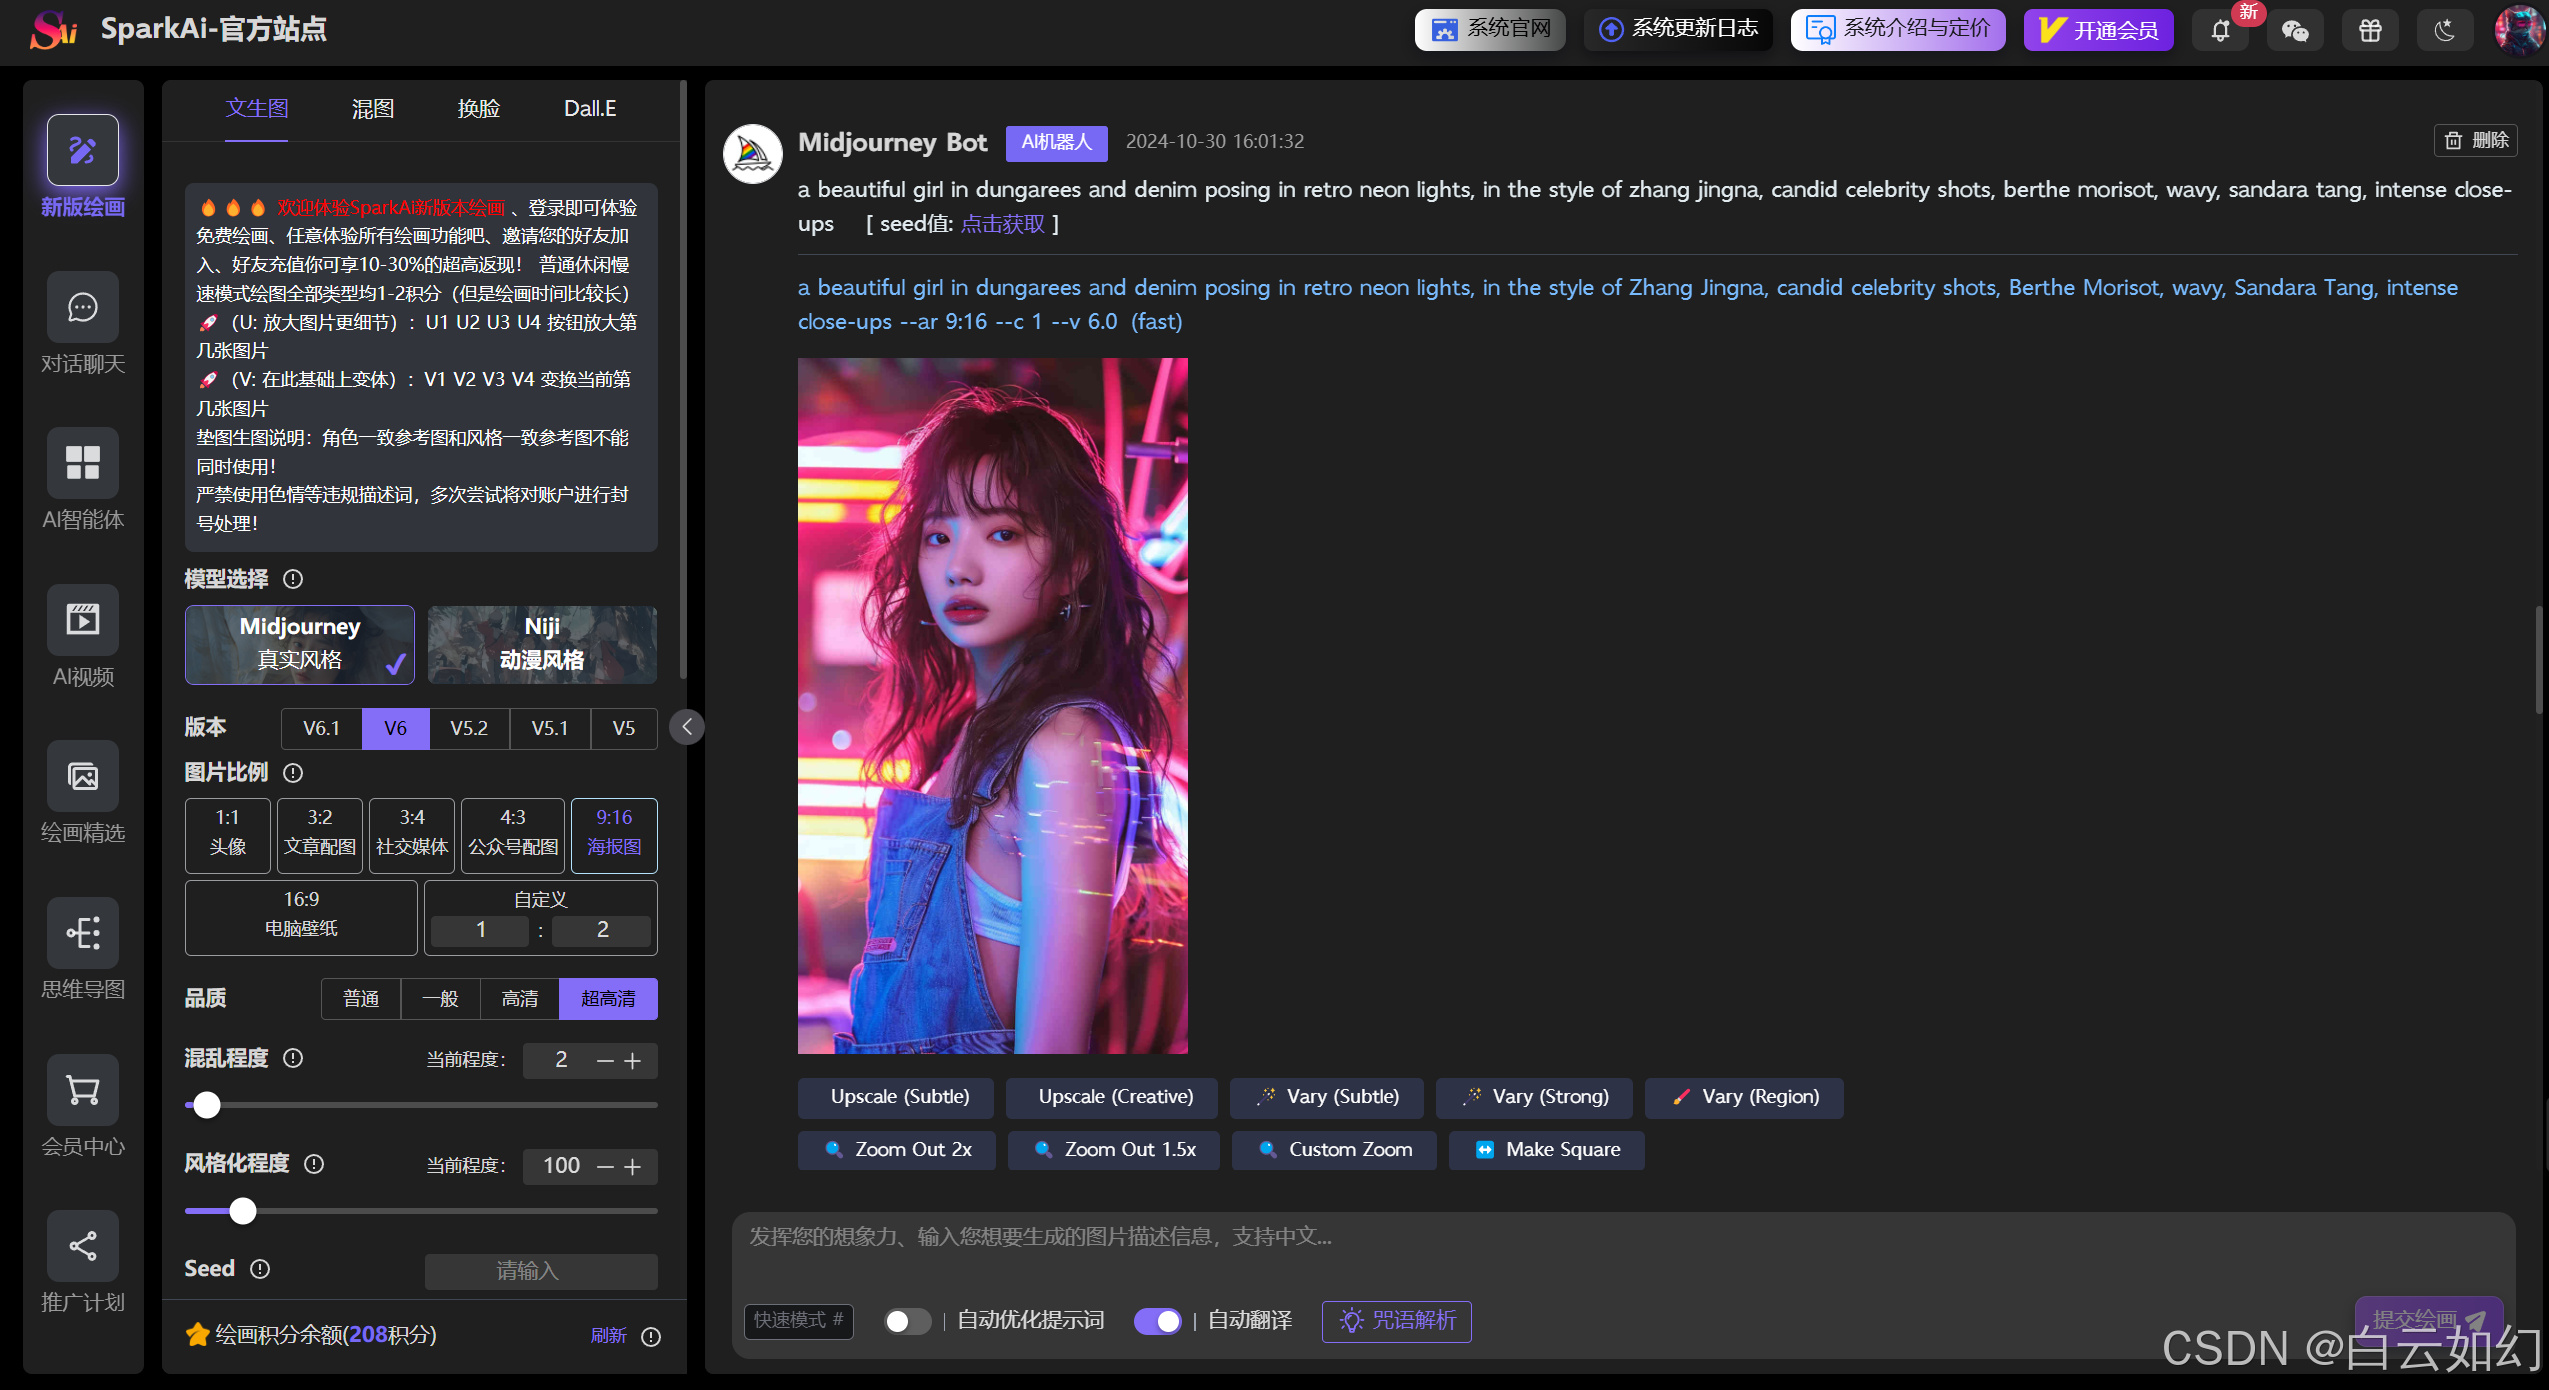The width and height of the screenshot is (2549, 1390).
Task: Click 刷新 refresh link
Action: [x=608, y=1336]
